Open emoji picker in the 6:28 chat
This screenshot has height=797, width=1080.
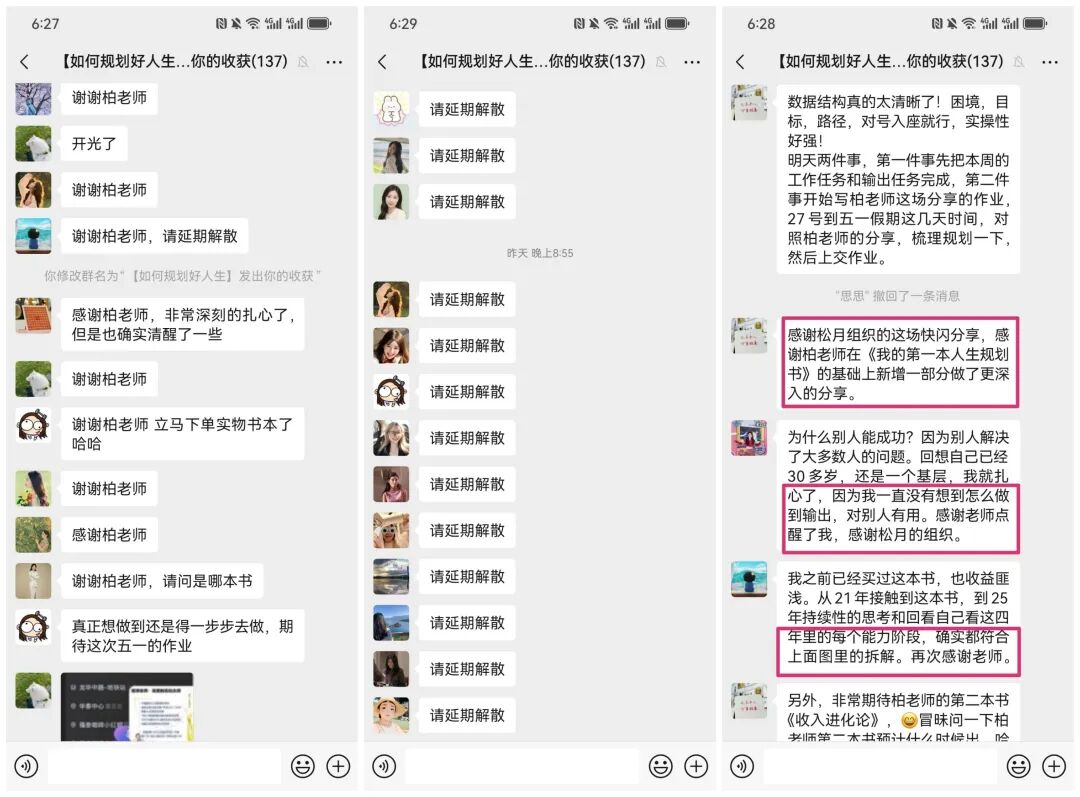click(x=1019, y=766)
